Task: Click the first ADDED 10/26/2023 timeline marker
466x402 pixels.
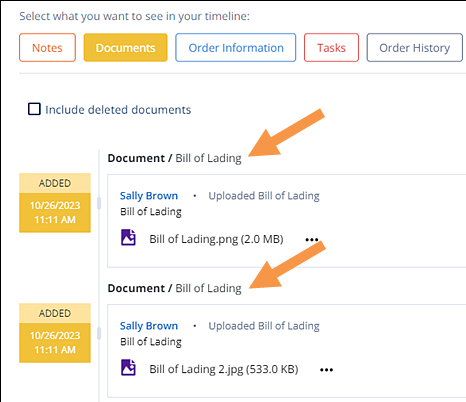Action: [55, 203]
